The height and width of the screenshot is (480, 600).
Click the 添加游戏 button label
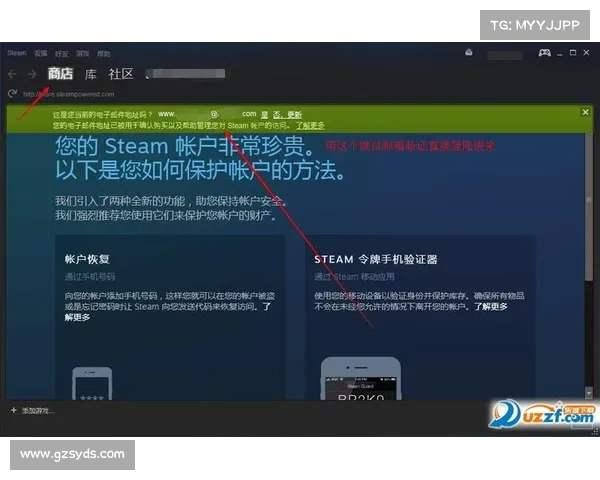pyautogui.click(x=38, y=411)
